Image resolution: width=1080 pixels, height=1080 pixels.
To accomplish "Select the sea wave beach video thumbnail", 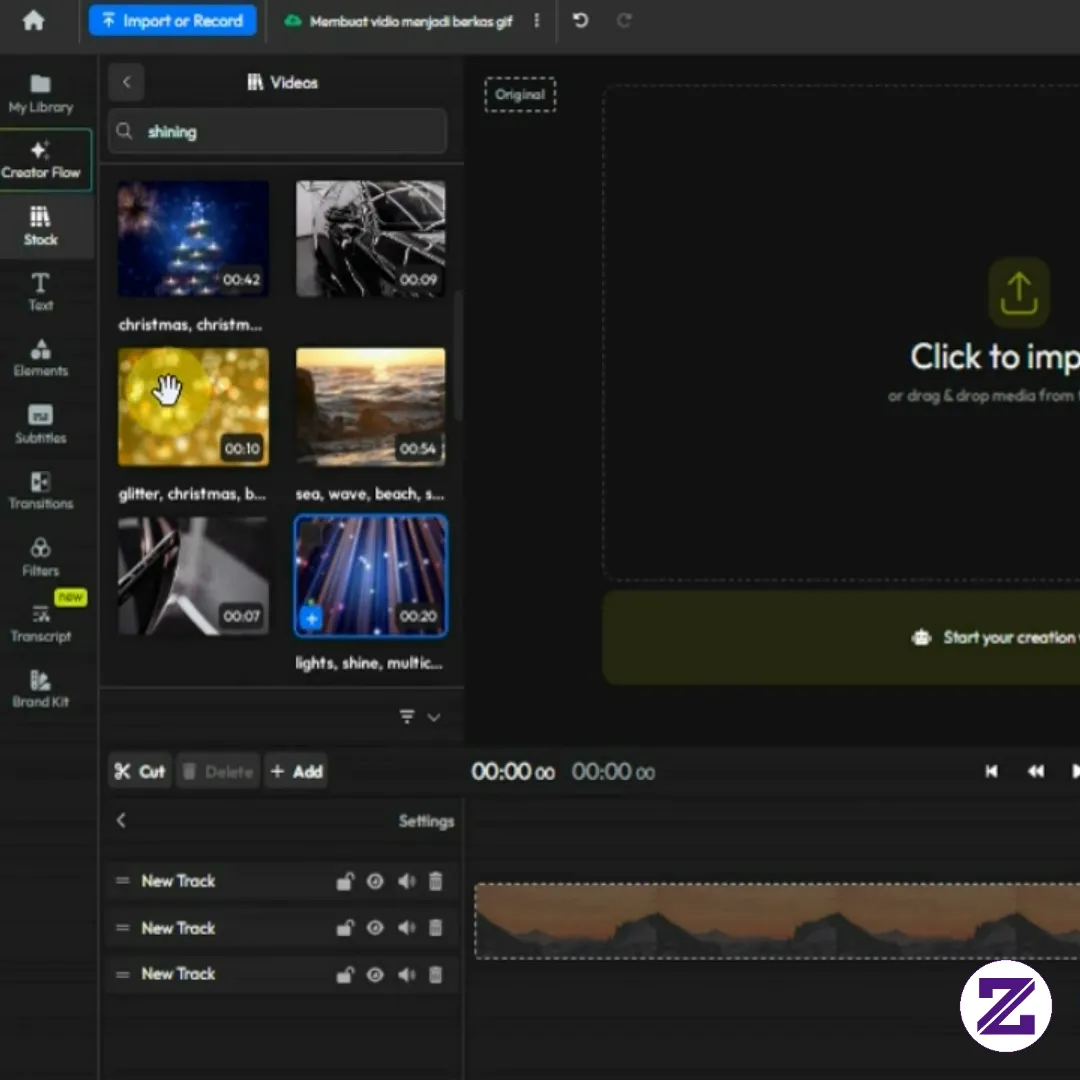I will click(x=371, y=406).
